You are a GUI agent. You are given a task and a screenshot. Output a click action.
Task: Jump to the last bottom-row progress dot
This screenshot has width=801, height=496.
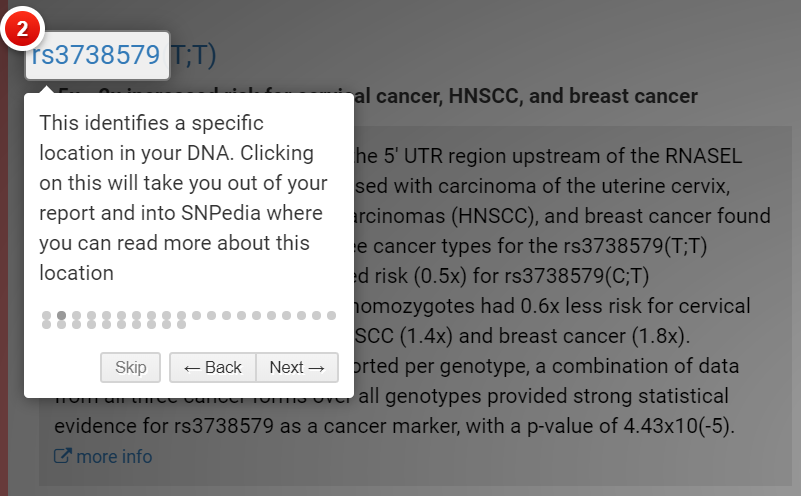pos(182,325)
